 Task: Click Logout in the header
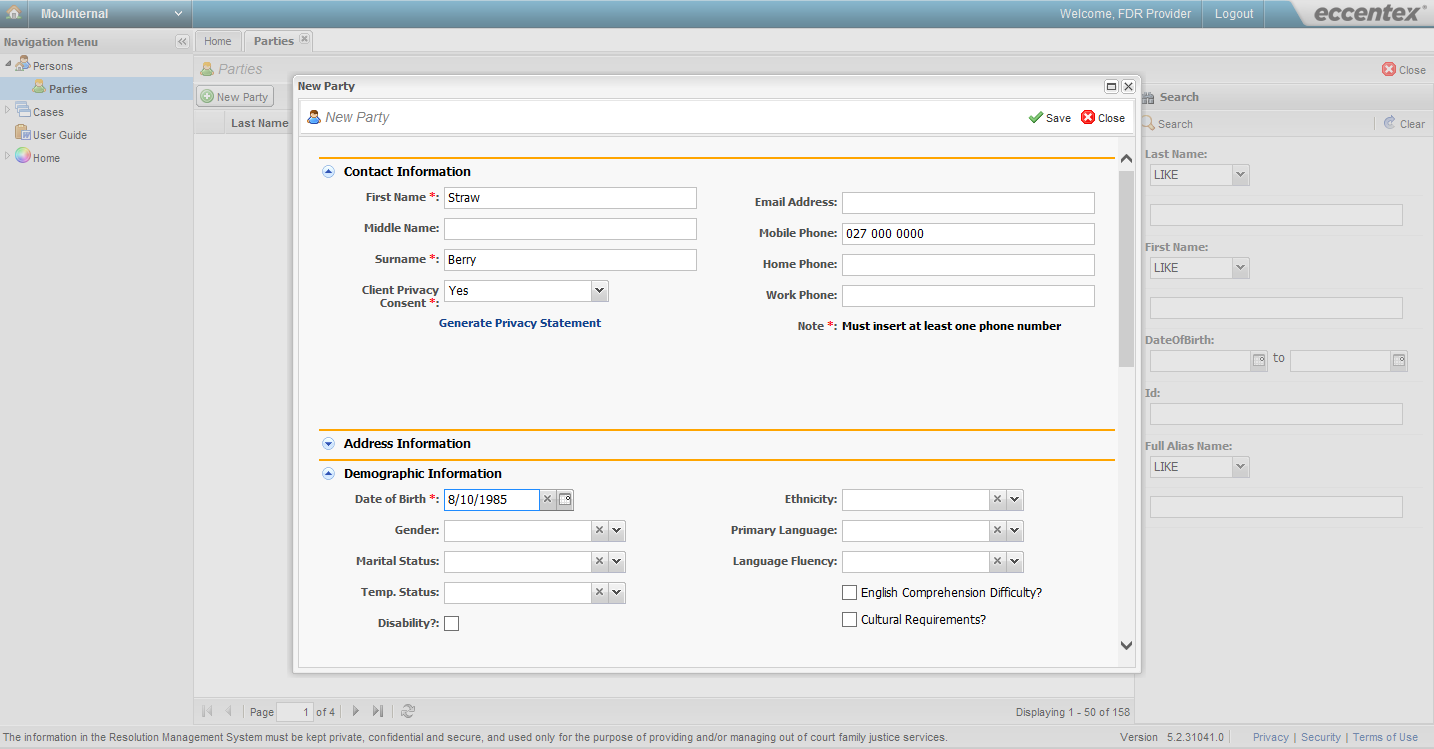[1234, 14]
